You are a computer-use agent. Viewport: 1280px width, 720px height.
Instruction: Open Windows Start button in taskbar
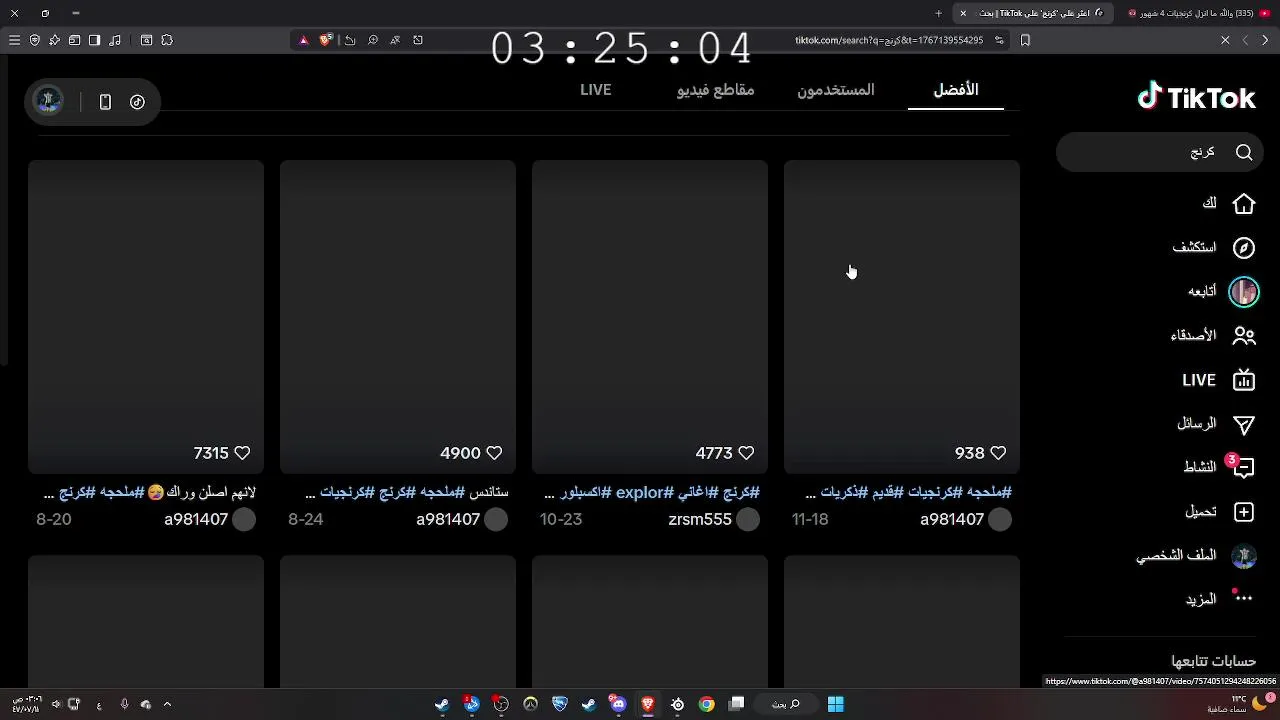[835, 704]
